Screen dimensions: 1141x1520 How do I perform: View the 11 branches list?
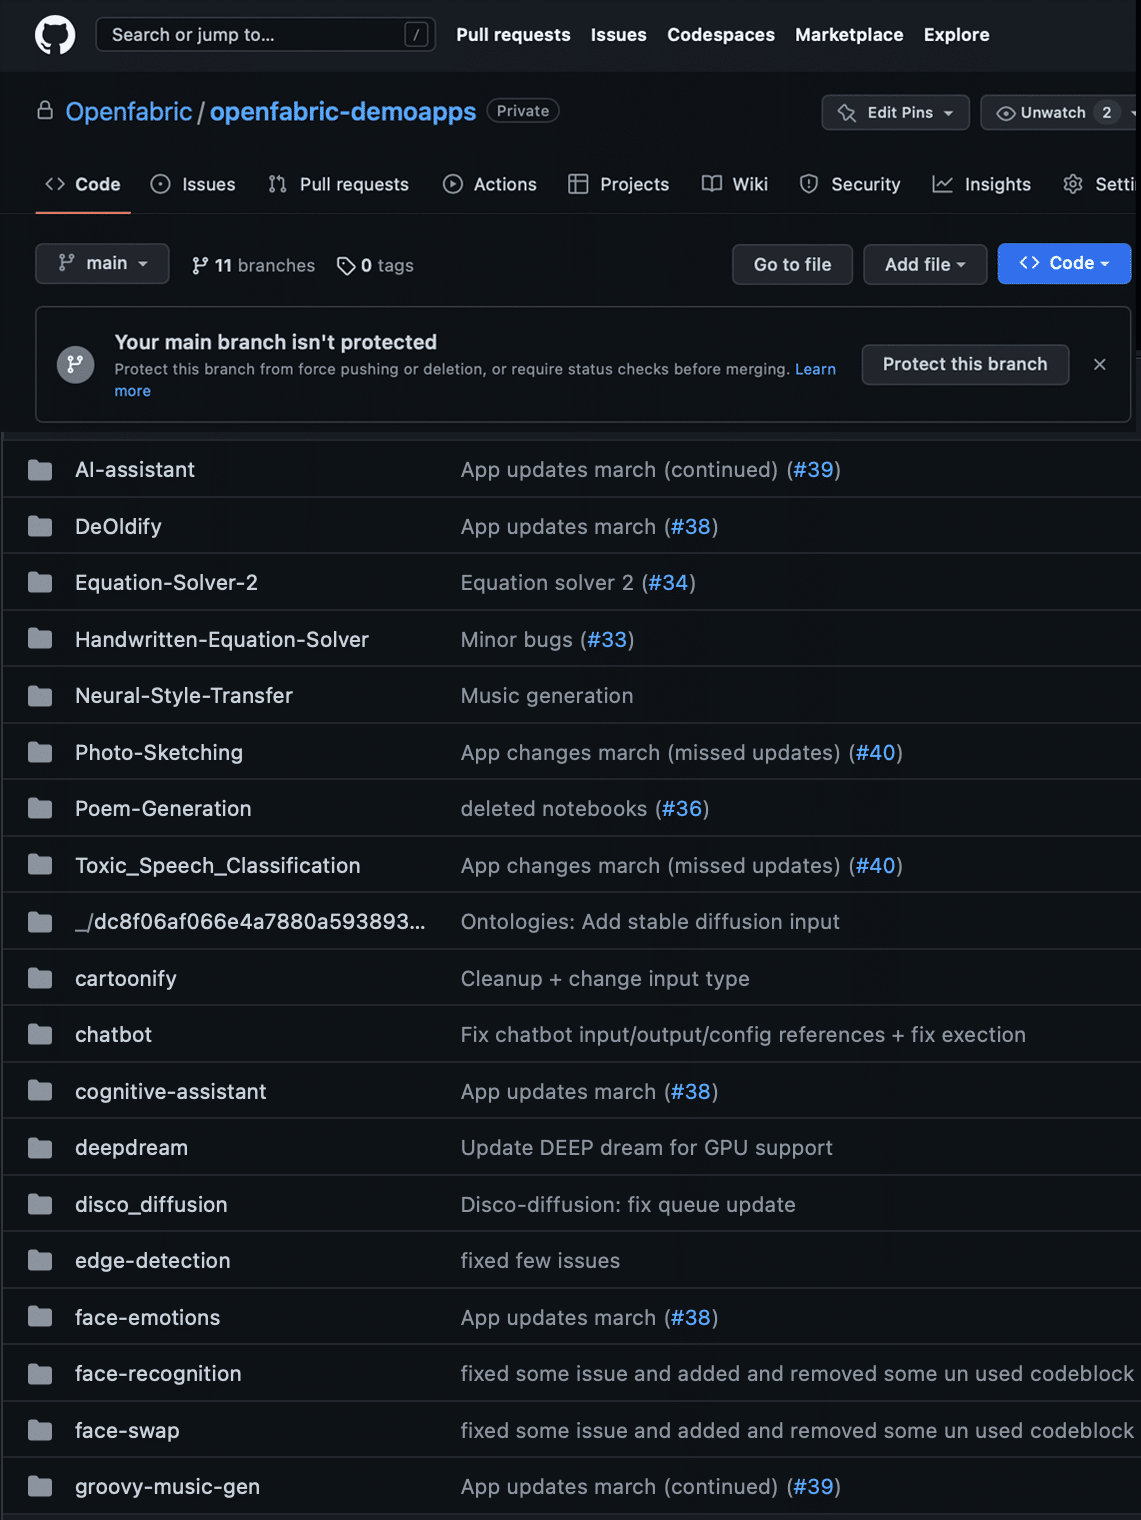[x=253, y=265]
